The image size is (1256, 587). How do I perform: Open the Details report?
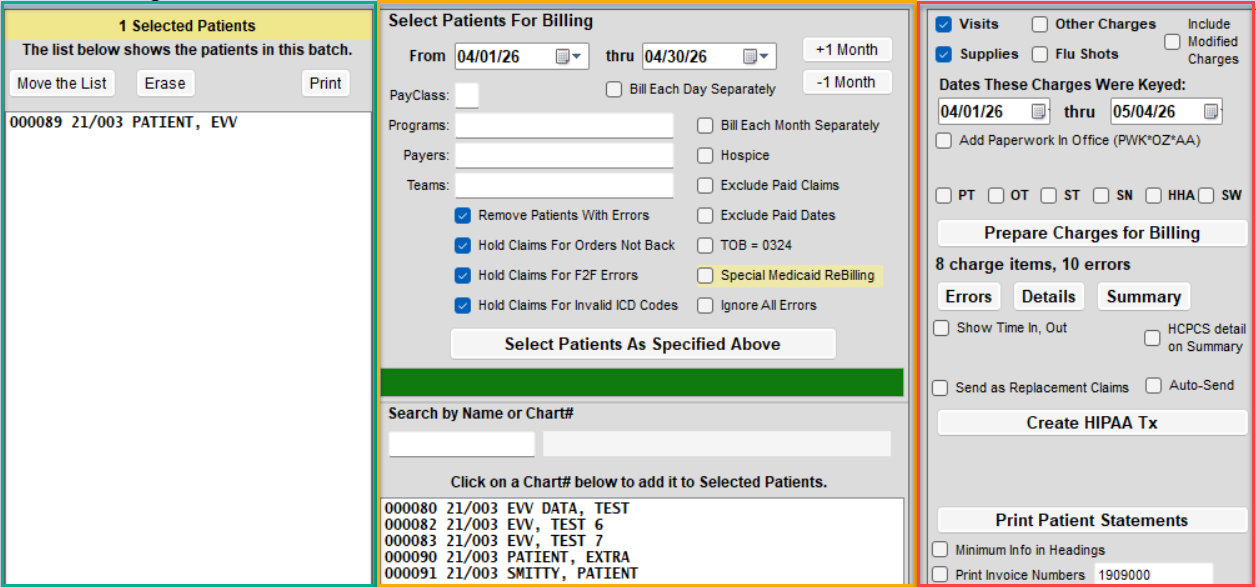click(x=1049, y=296)
